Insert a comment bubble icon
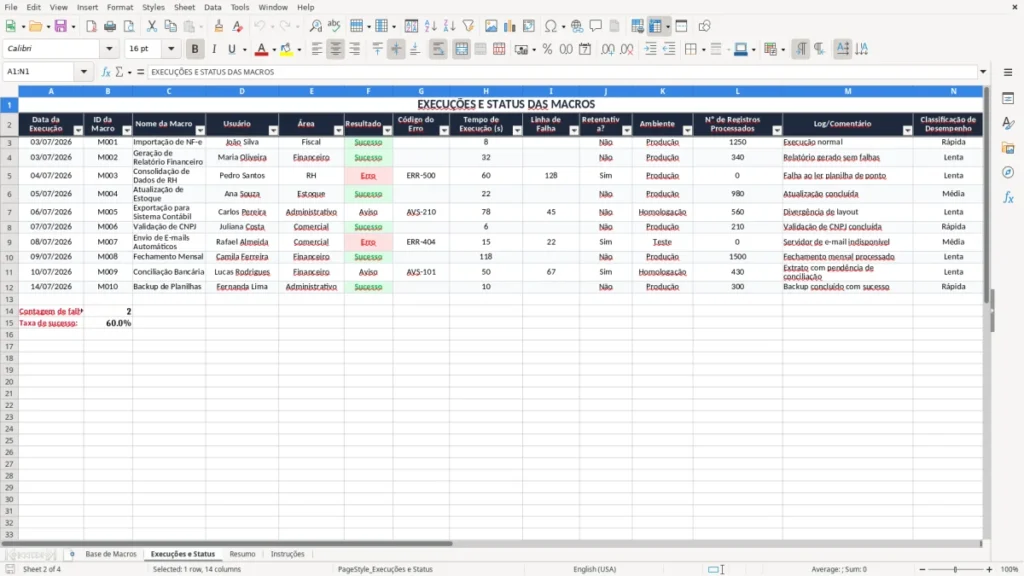The height and width of the screenshot is (576, 1024). [x=596, y=26]
